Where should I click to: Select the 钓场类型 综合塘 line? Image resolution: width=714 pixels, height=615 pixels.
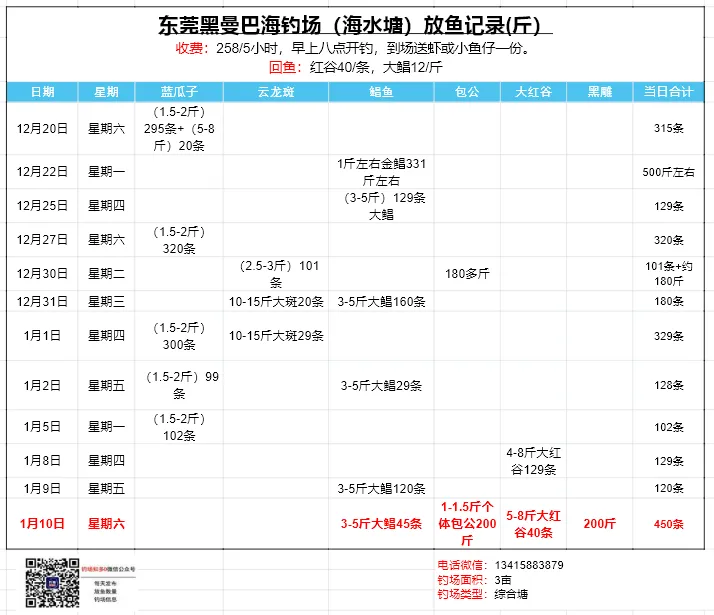[483, 594]
